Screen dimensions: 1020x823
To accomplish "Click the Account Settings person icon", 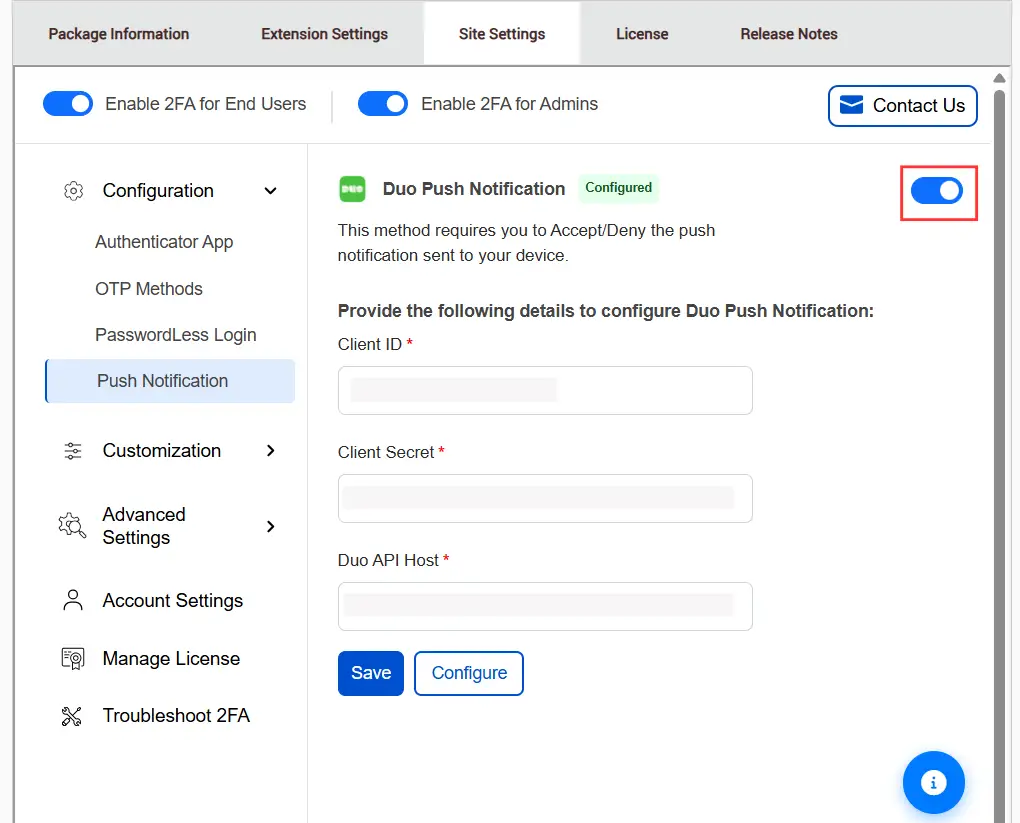I will pyautogui.click(x=71, y=600).
